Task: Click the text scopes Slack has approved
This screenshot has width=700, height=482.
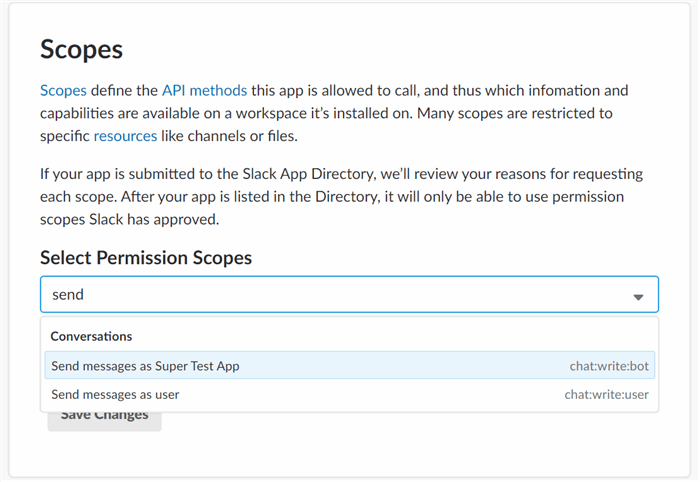Action: tap(129, 219)
